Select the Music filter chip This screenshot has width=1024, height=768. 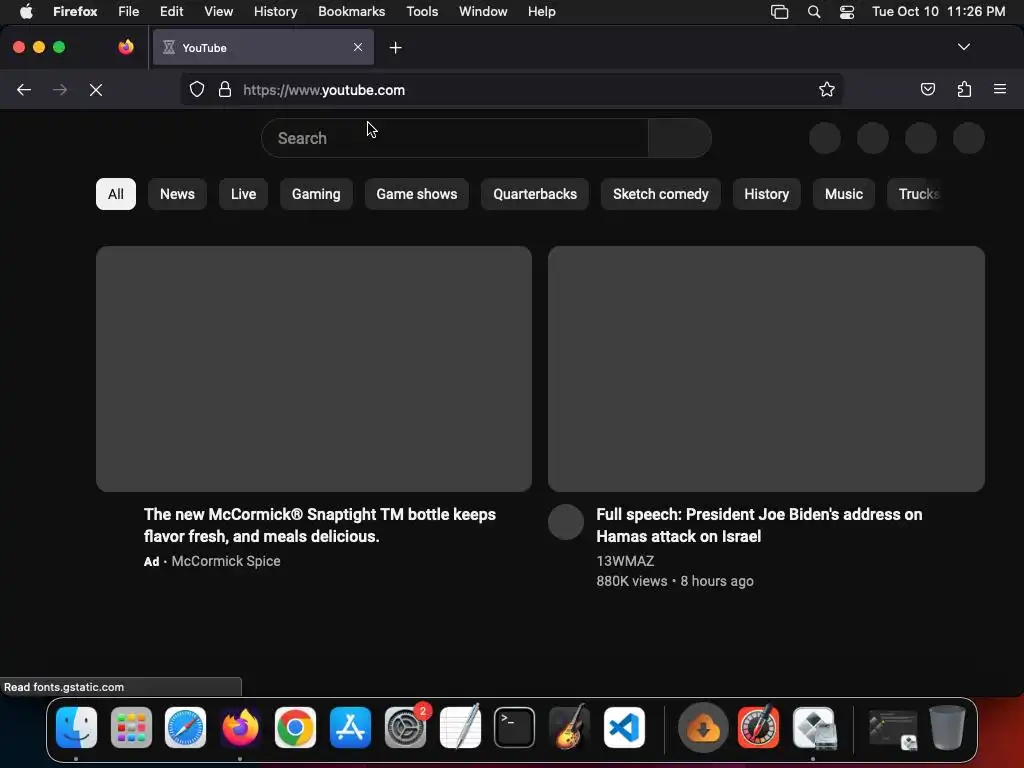[844, 194]
